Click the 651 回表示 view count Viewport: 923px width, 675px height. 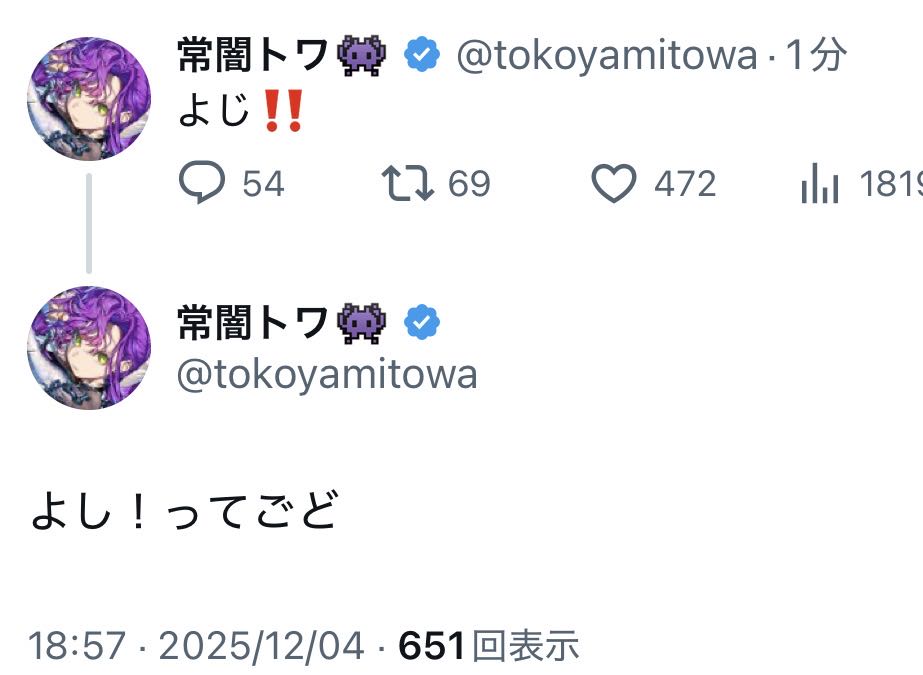(489, 646)
